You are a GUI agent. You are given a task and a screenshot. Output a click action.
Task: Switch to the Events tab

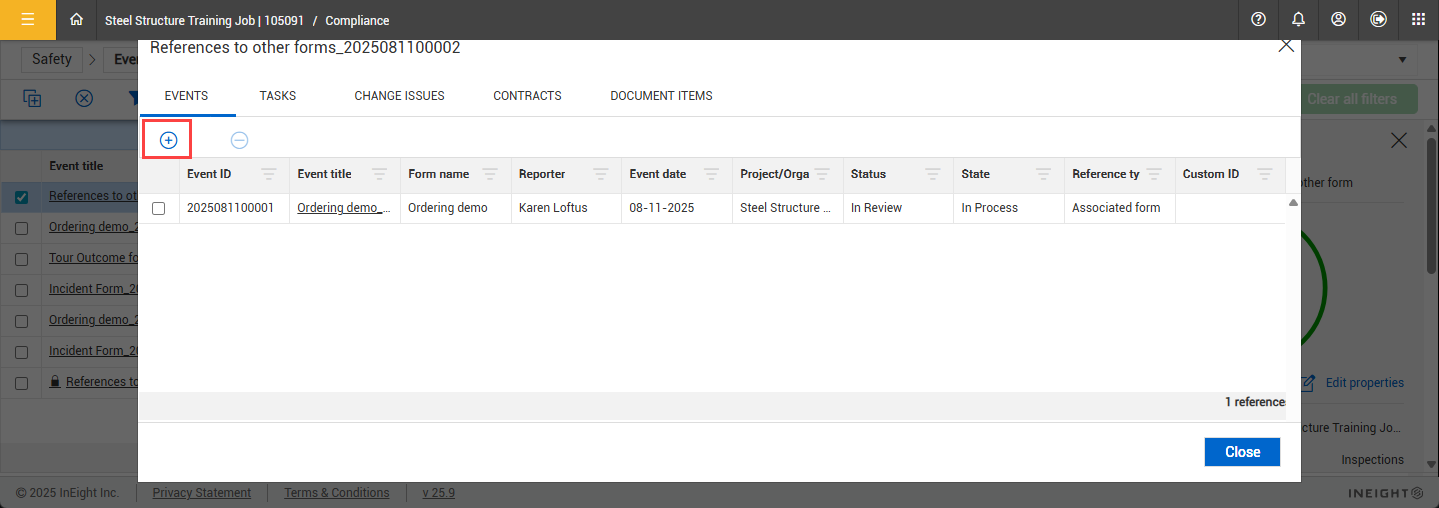pos(186,96)
